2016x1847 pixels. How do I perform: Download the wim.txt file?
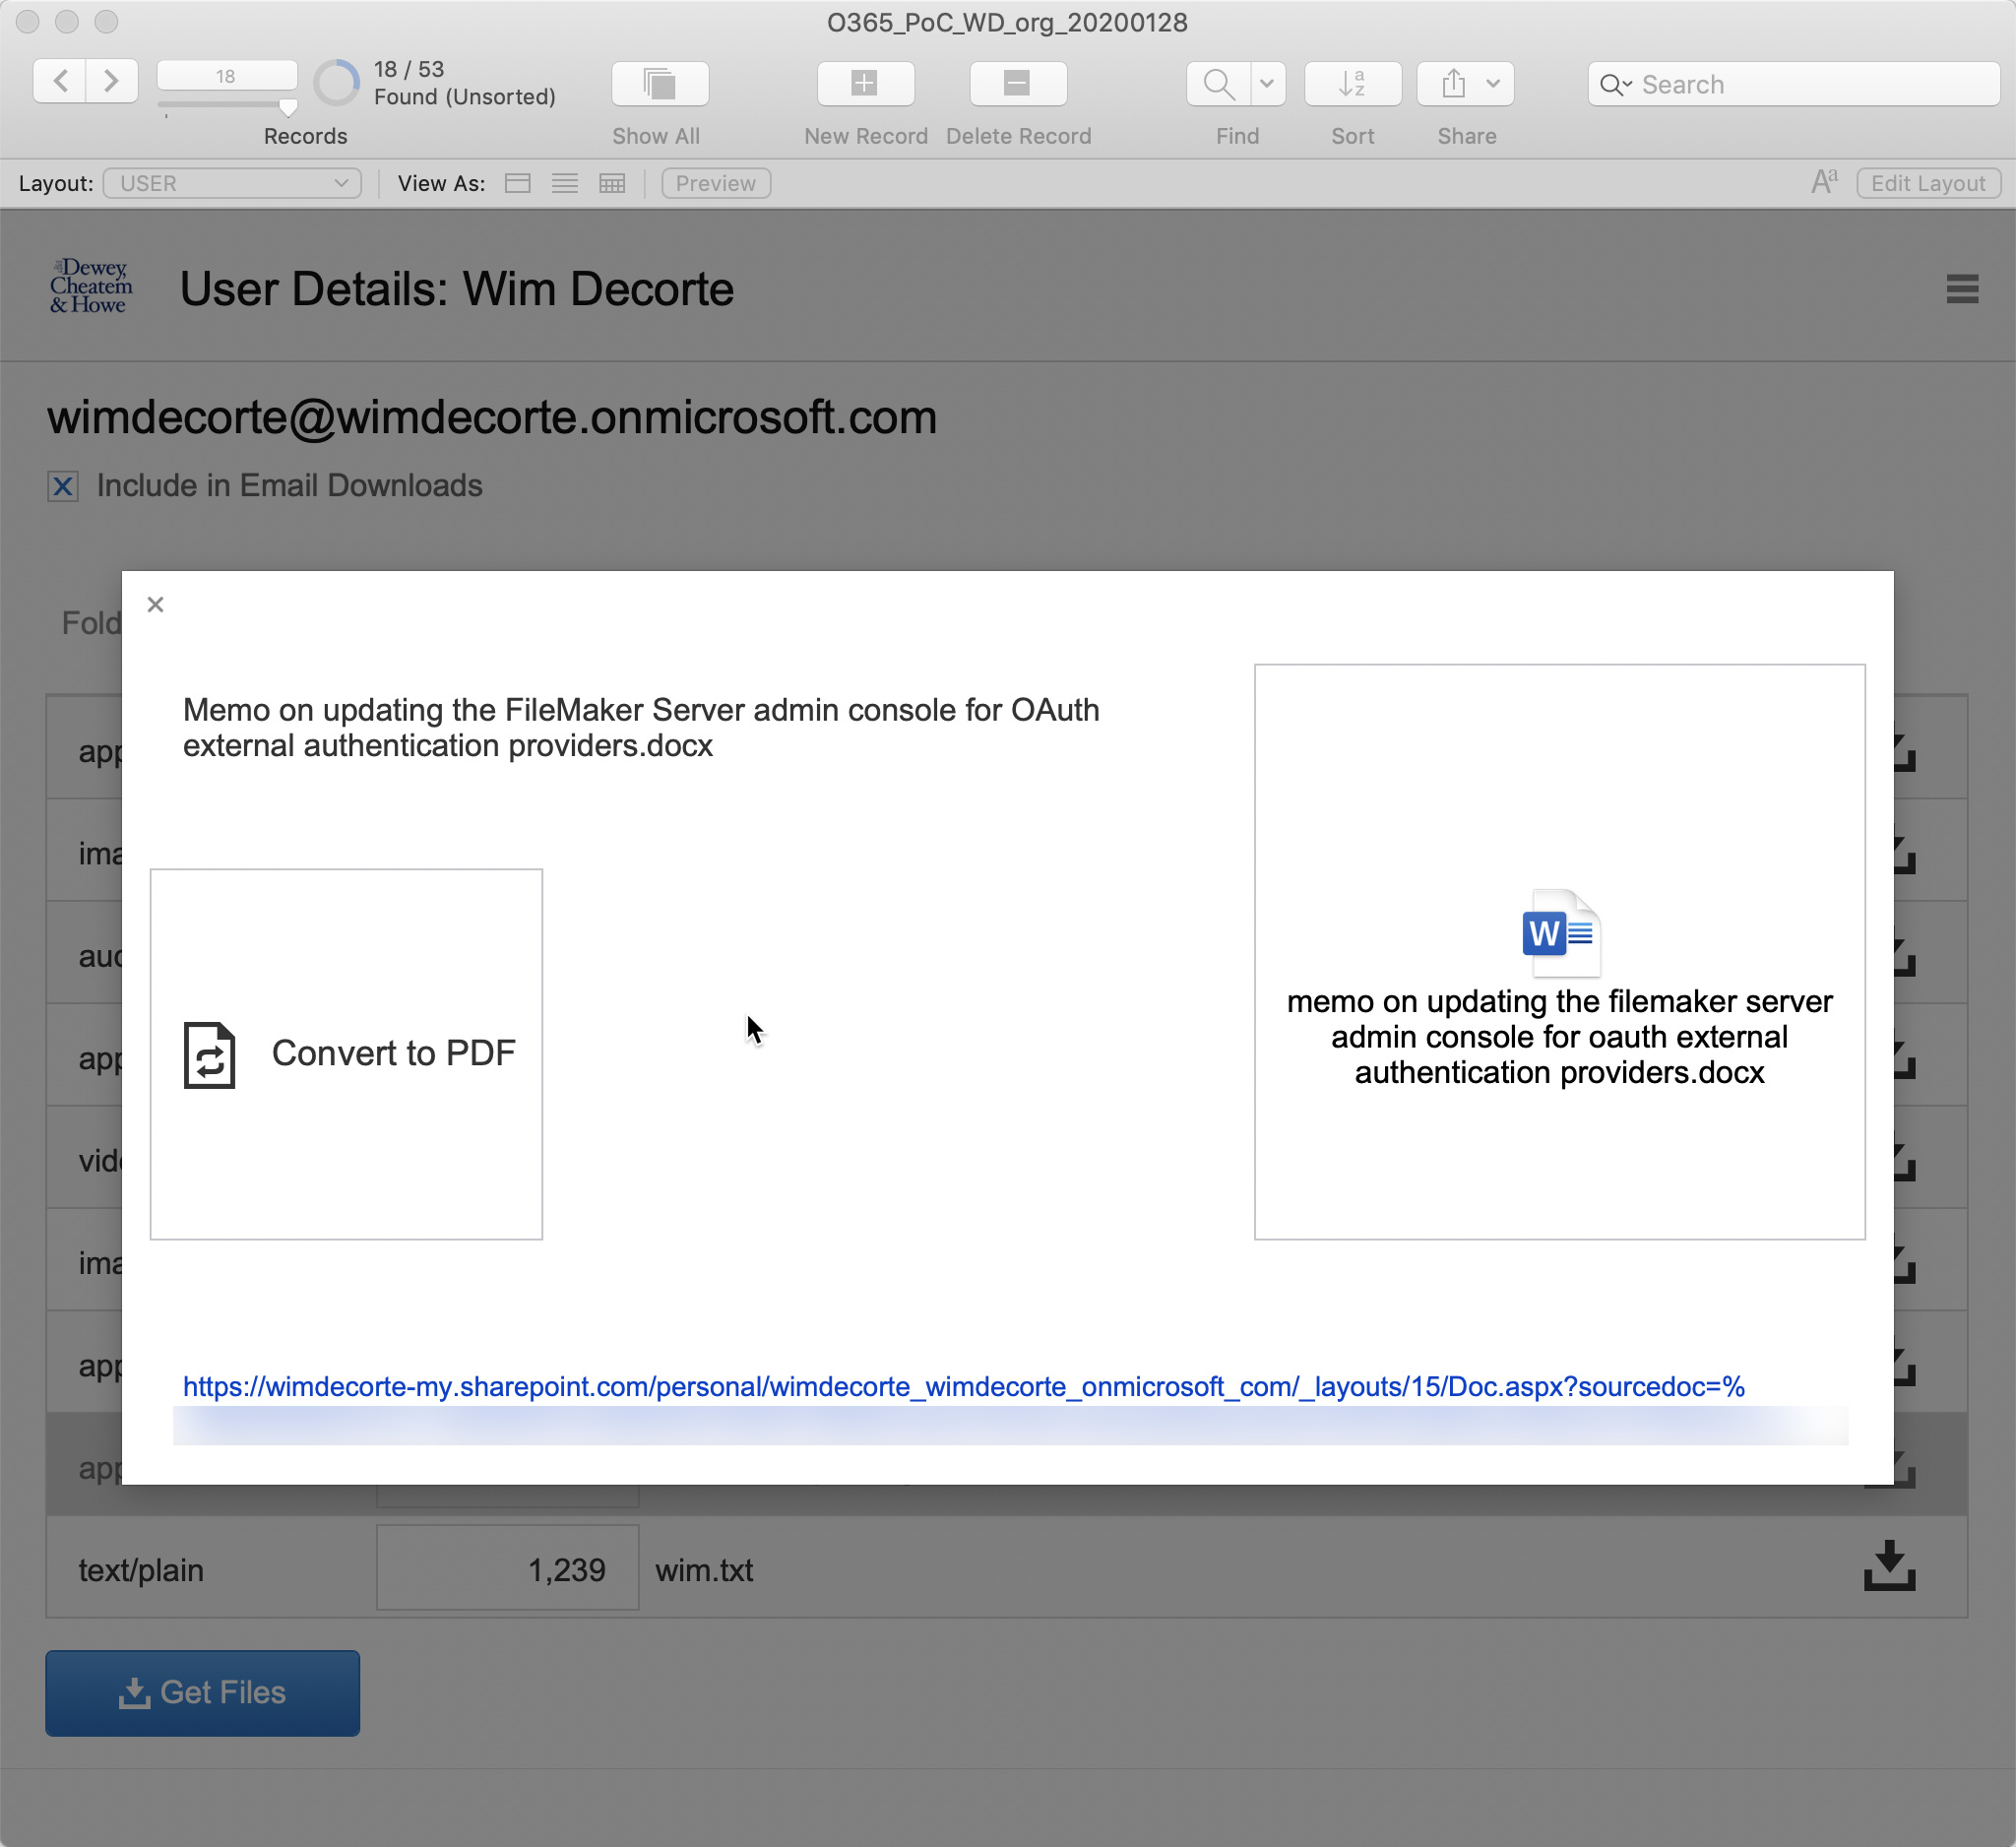pos(1889,1566)
